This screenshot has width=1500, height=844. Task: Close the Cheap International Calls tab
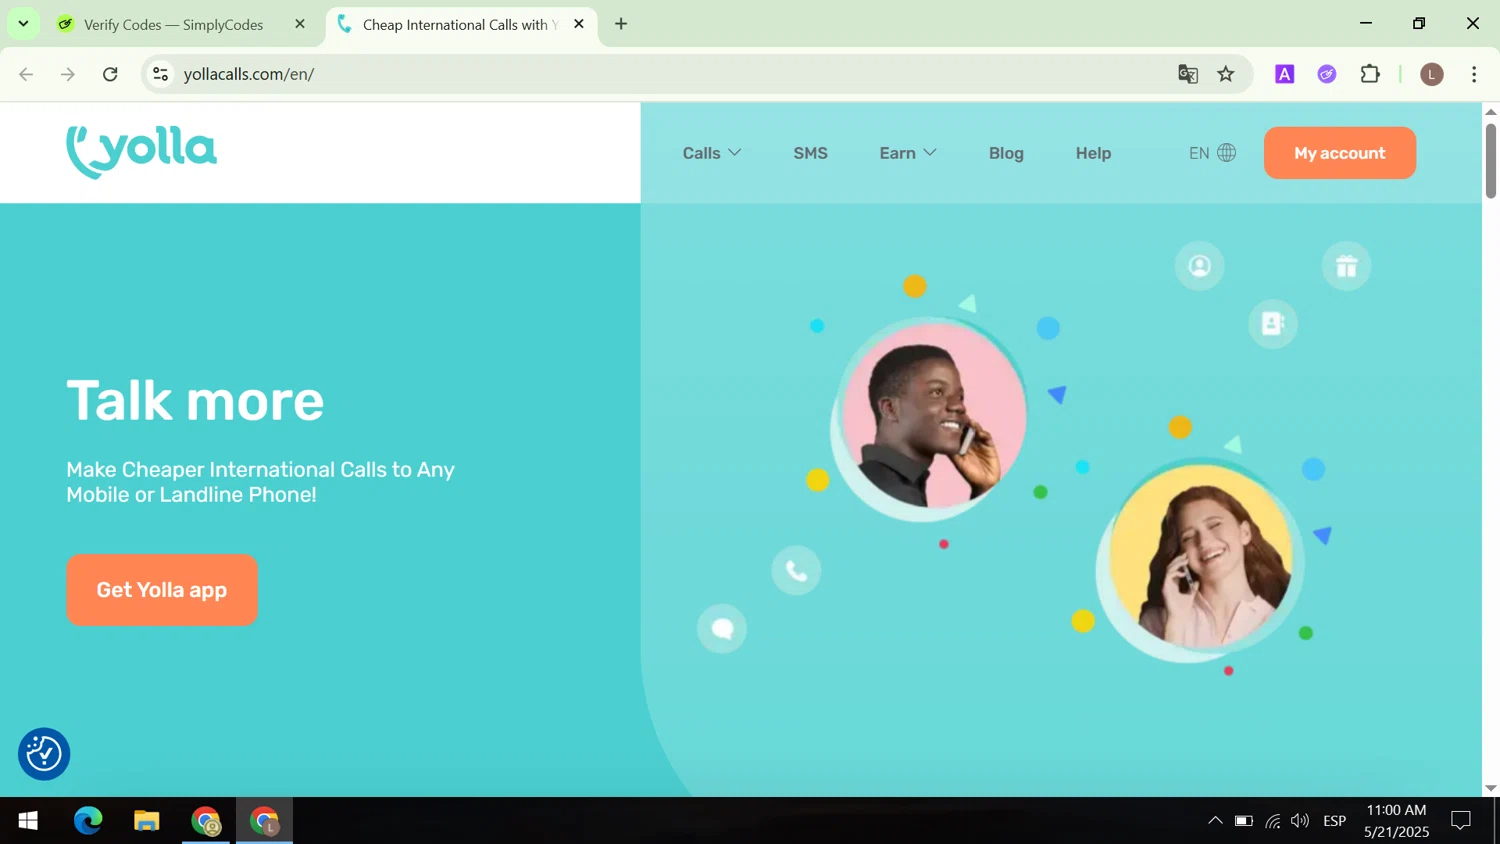click(x=579, y=24)
